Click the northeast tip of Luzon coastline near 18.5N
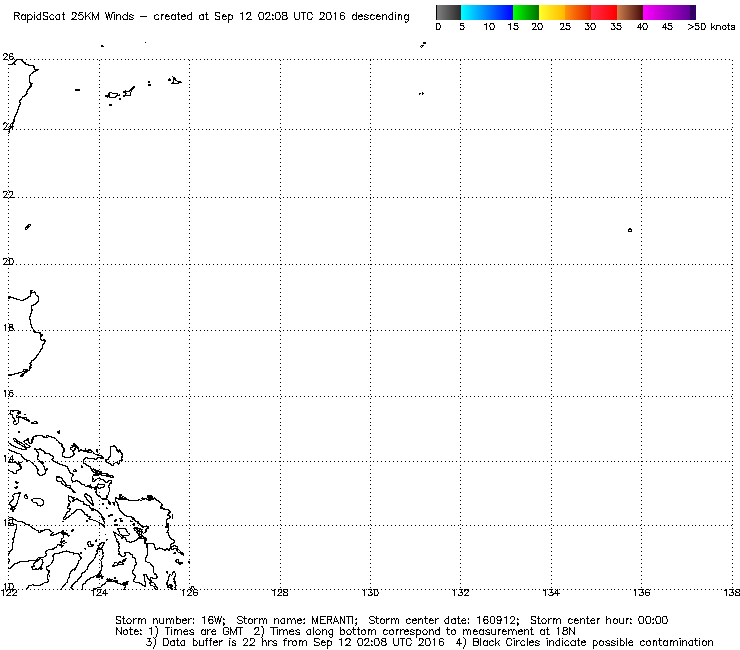The width and height of the screenshot is (740, 650). [x=34, y=296]
